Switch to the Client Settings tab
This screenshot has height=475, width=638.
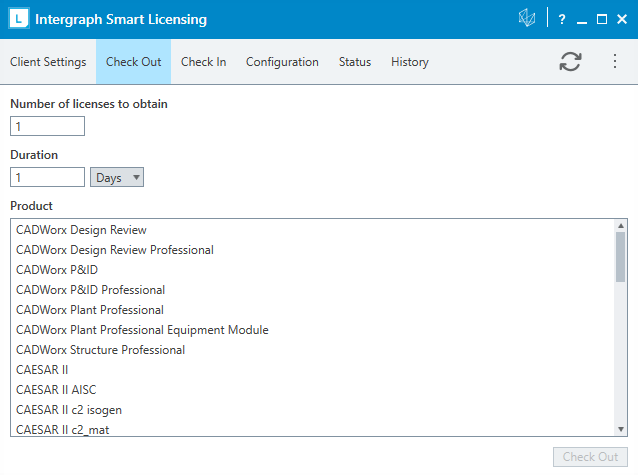(x=48, y=62)
